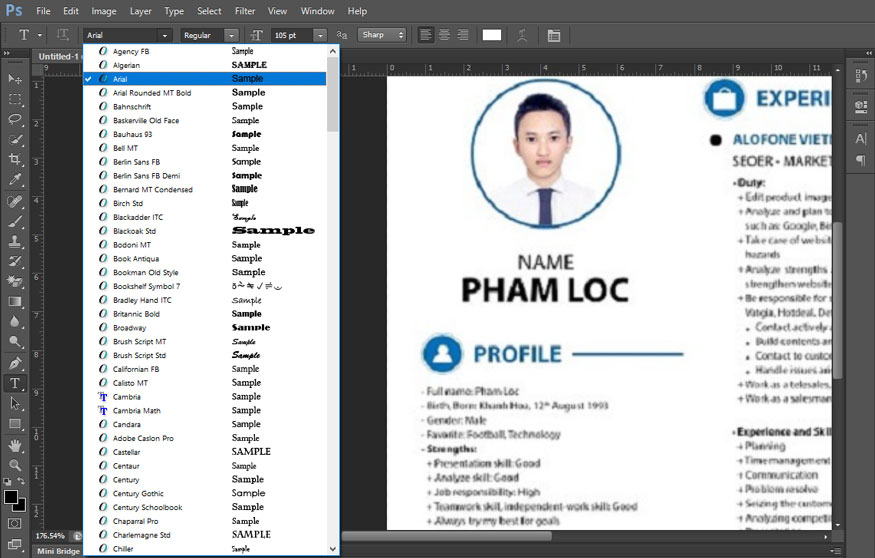Open the background color swatch
Viewport: 875px width, 558px height.
point(21,506)
